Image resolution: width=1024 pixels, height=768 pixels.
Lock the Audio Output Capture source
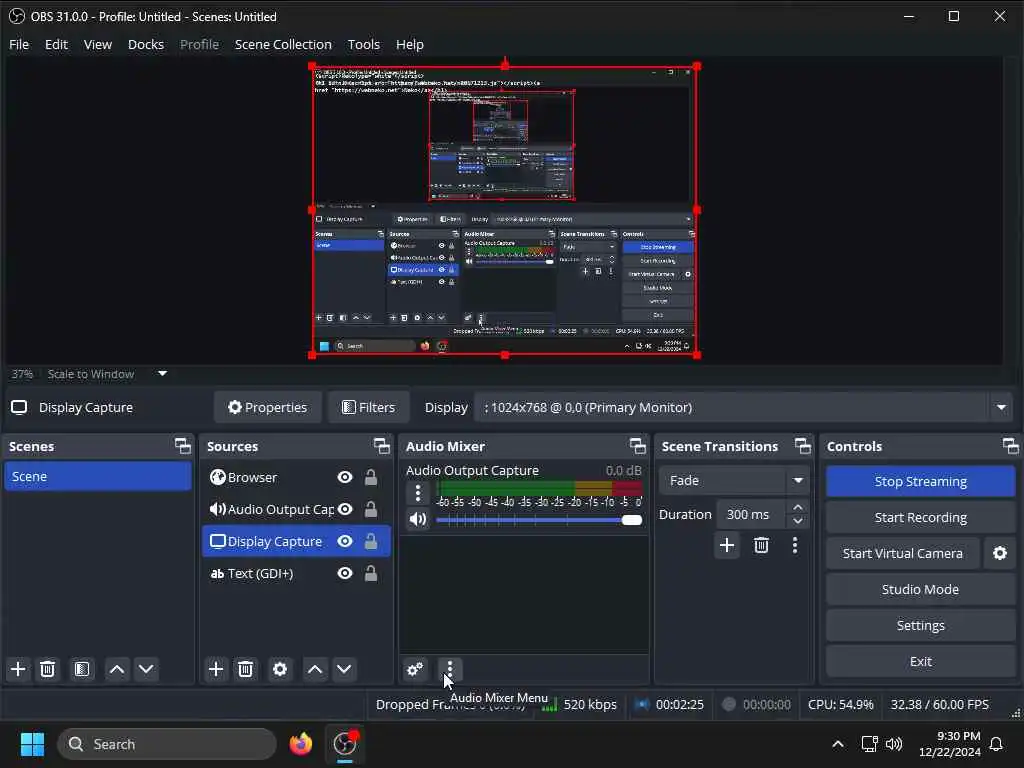tap(371, 509)
